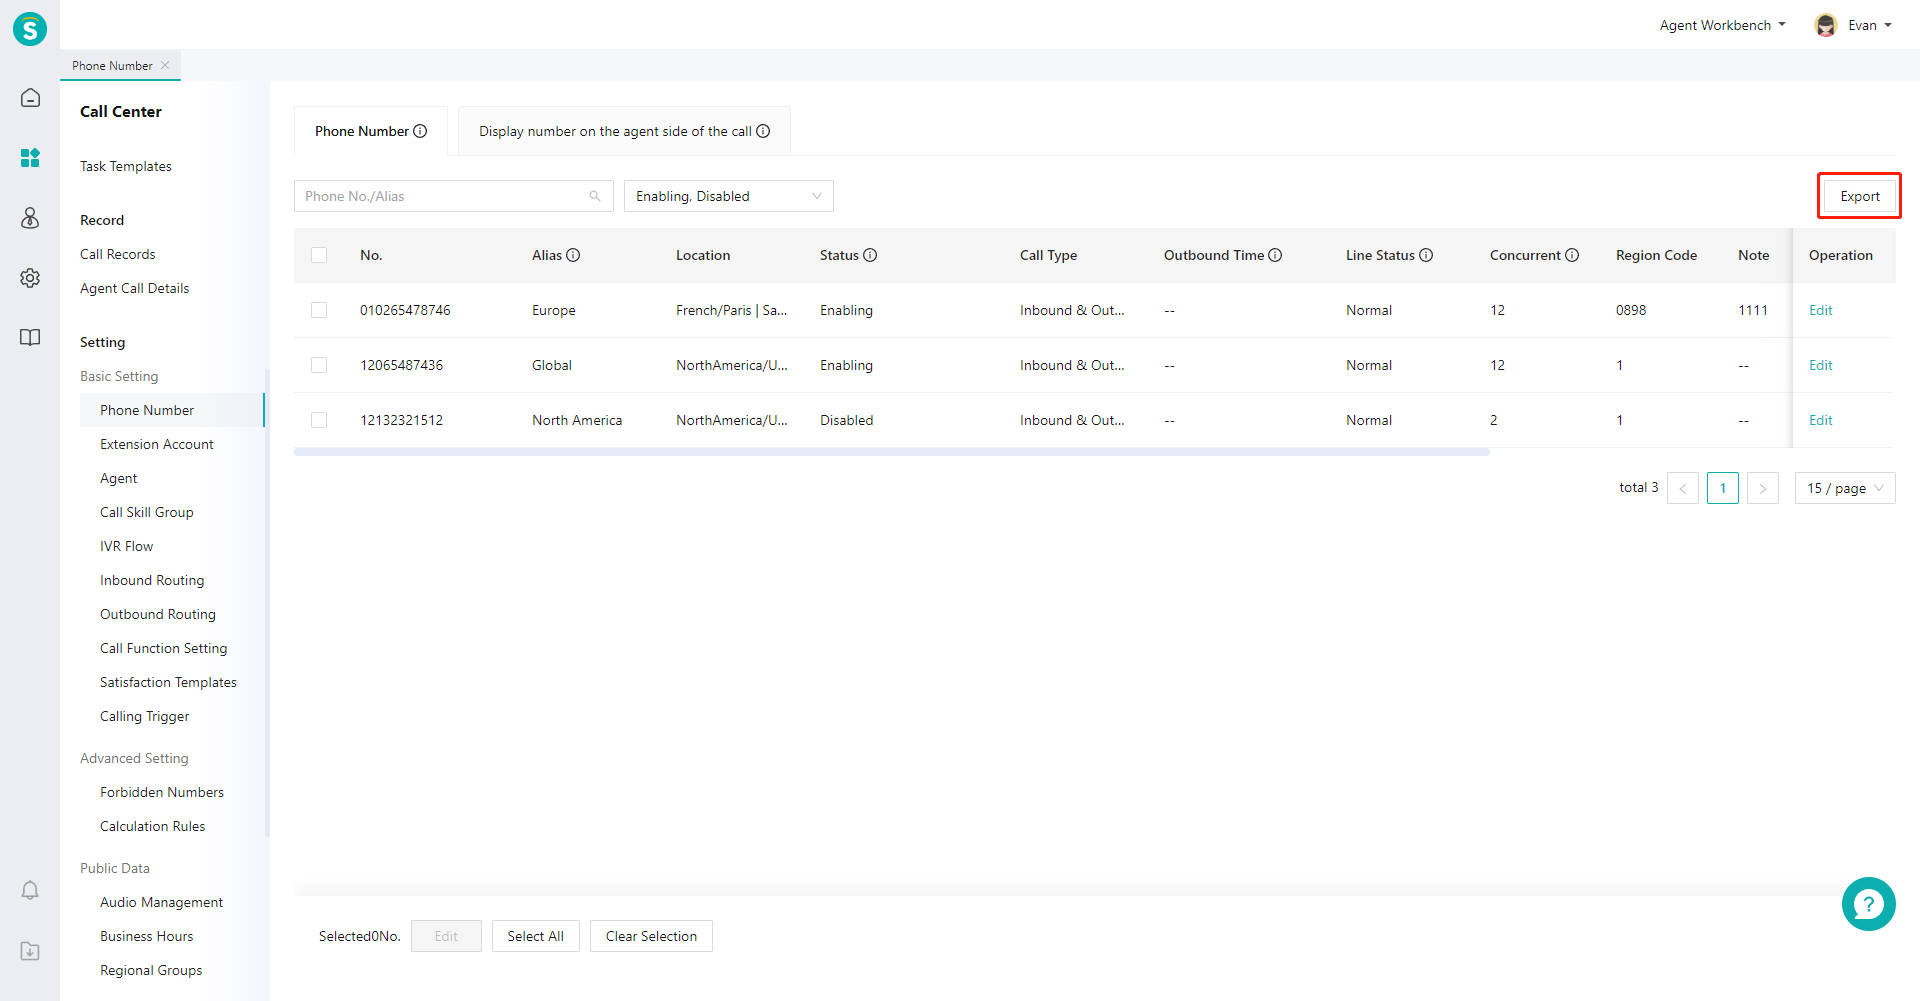The height and width of the screenshot is (1001, 1920).
Task: Click the table horizontal scrollbar
Action: point(892,452)
